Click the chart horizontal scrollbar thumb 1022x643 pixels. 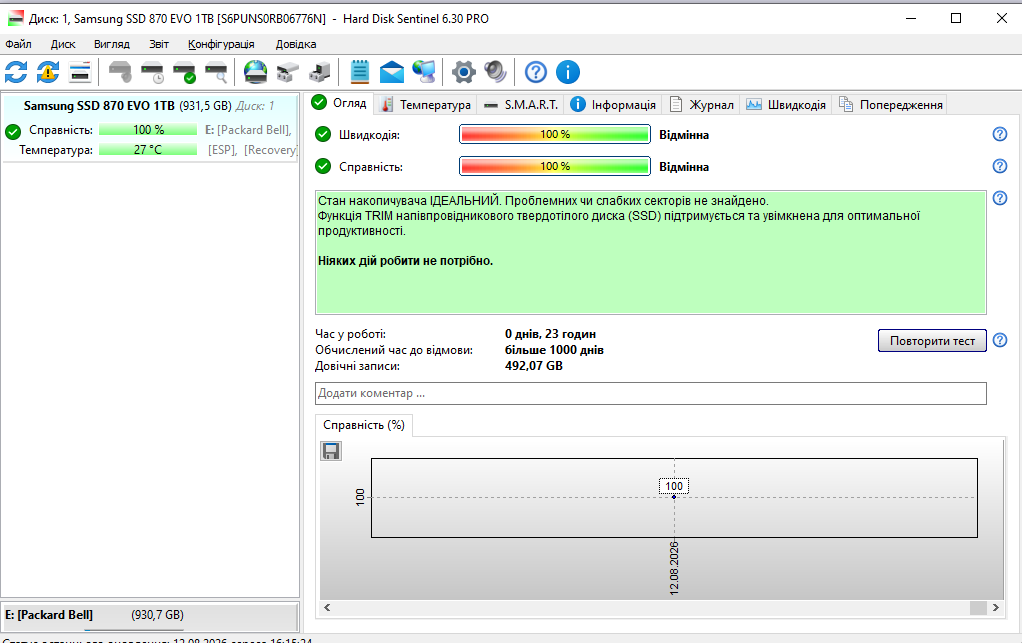[978, 607]
